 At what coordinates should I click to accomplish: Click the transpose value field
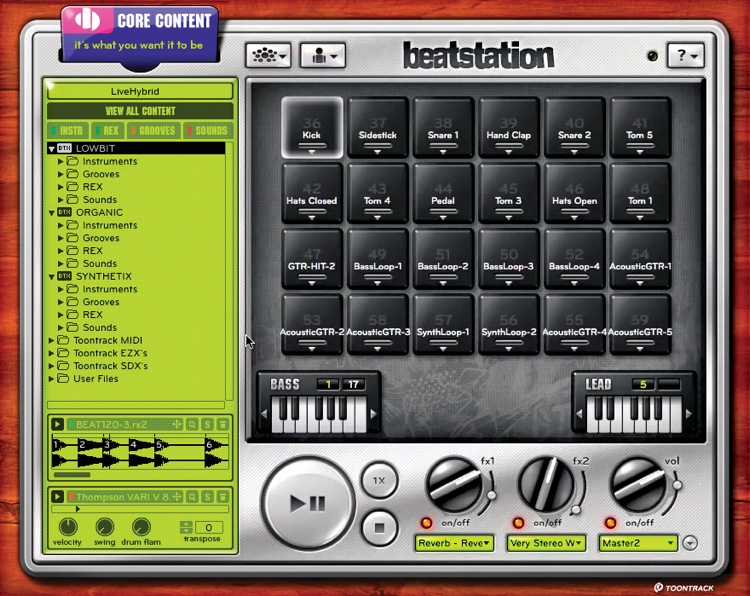[x=209, y=527]
